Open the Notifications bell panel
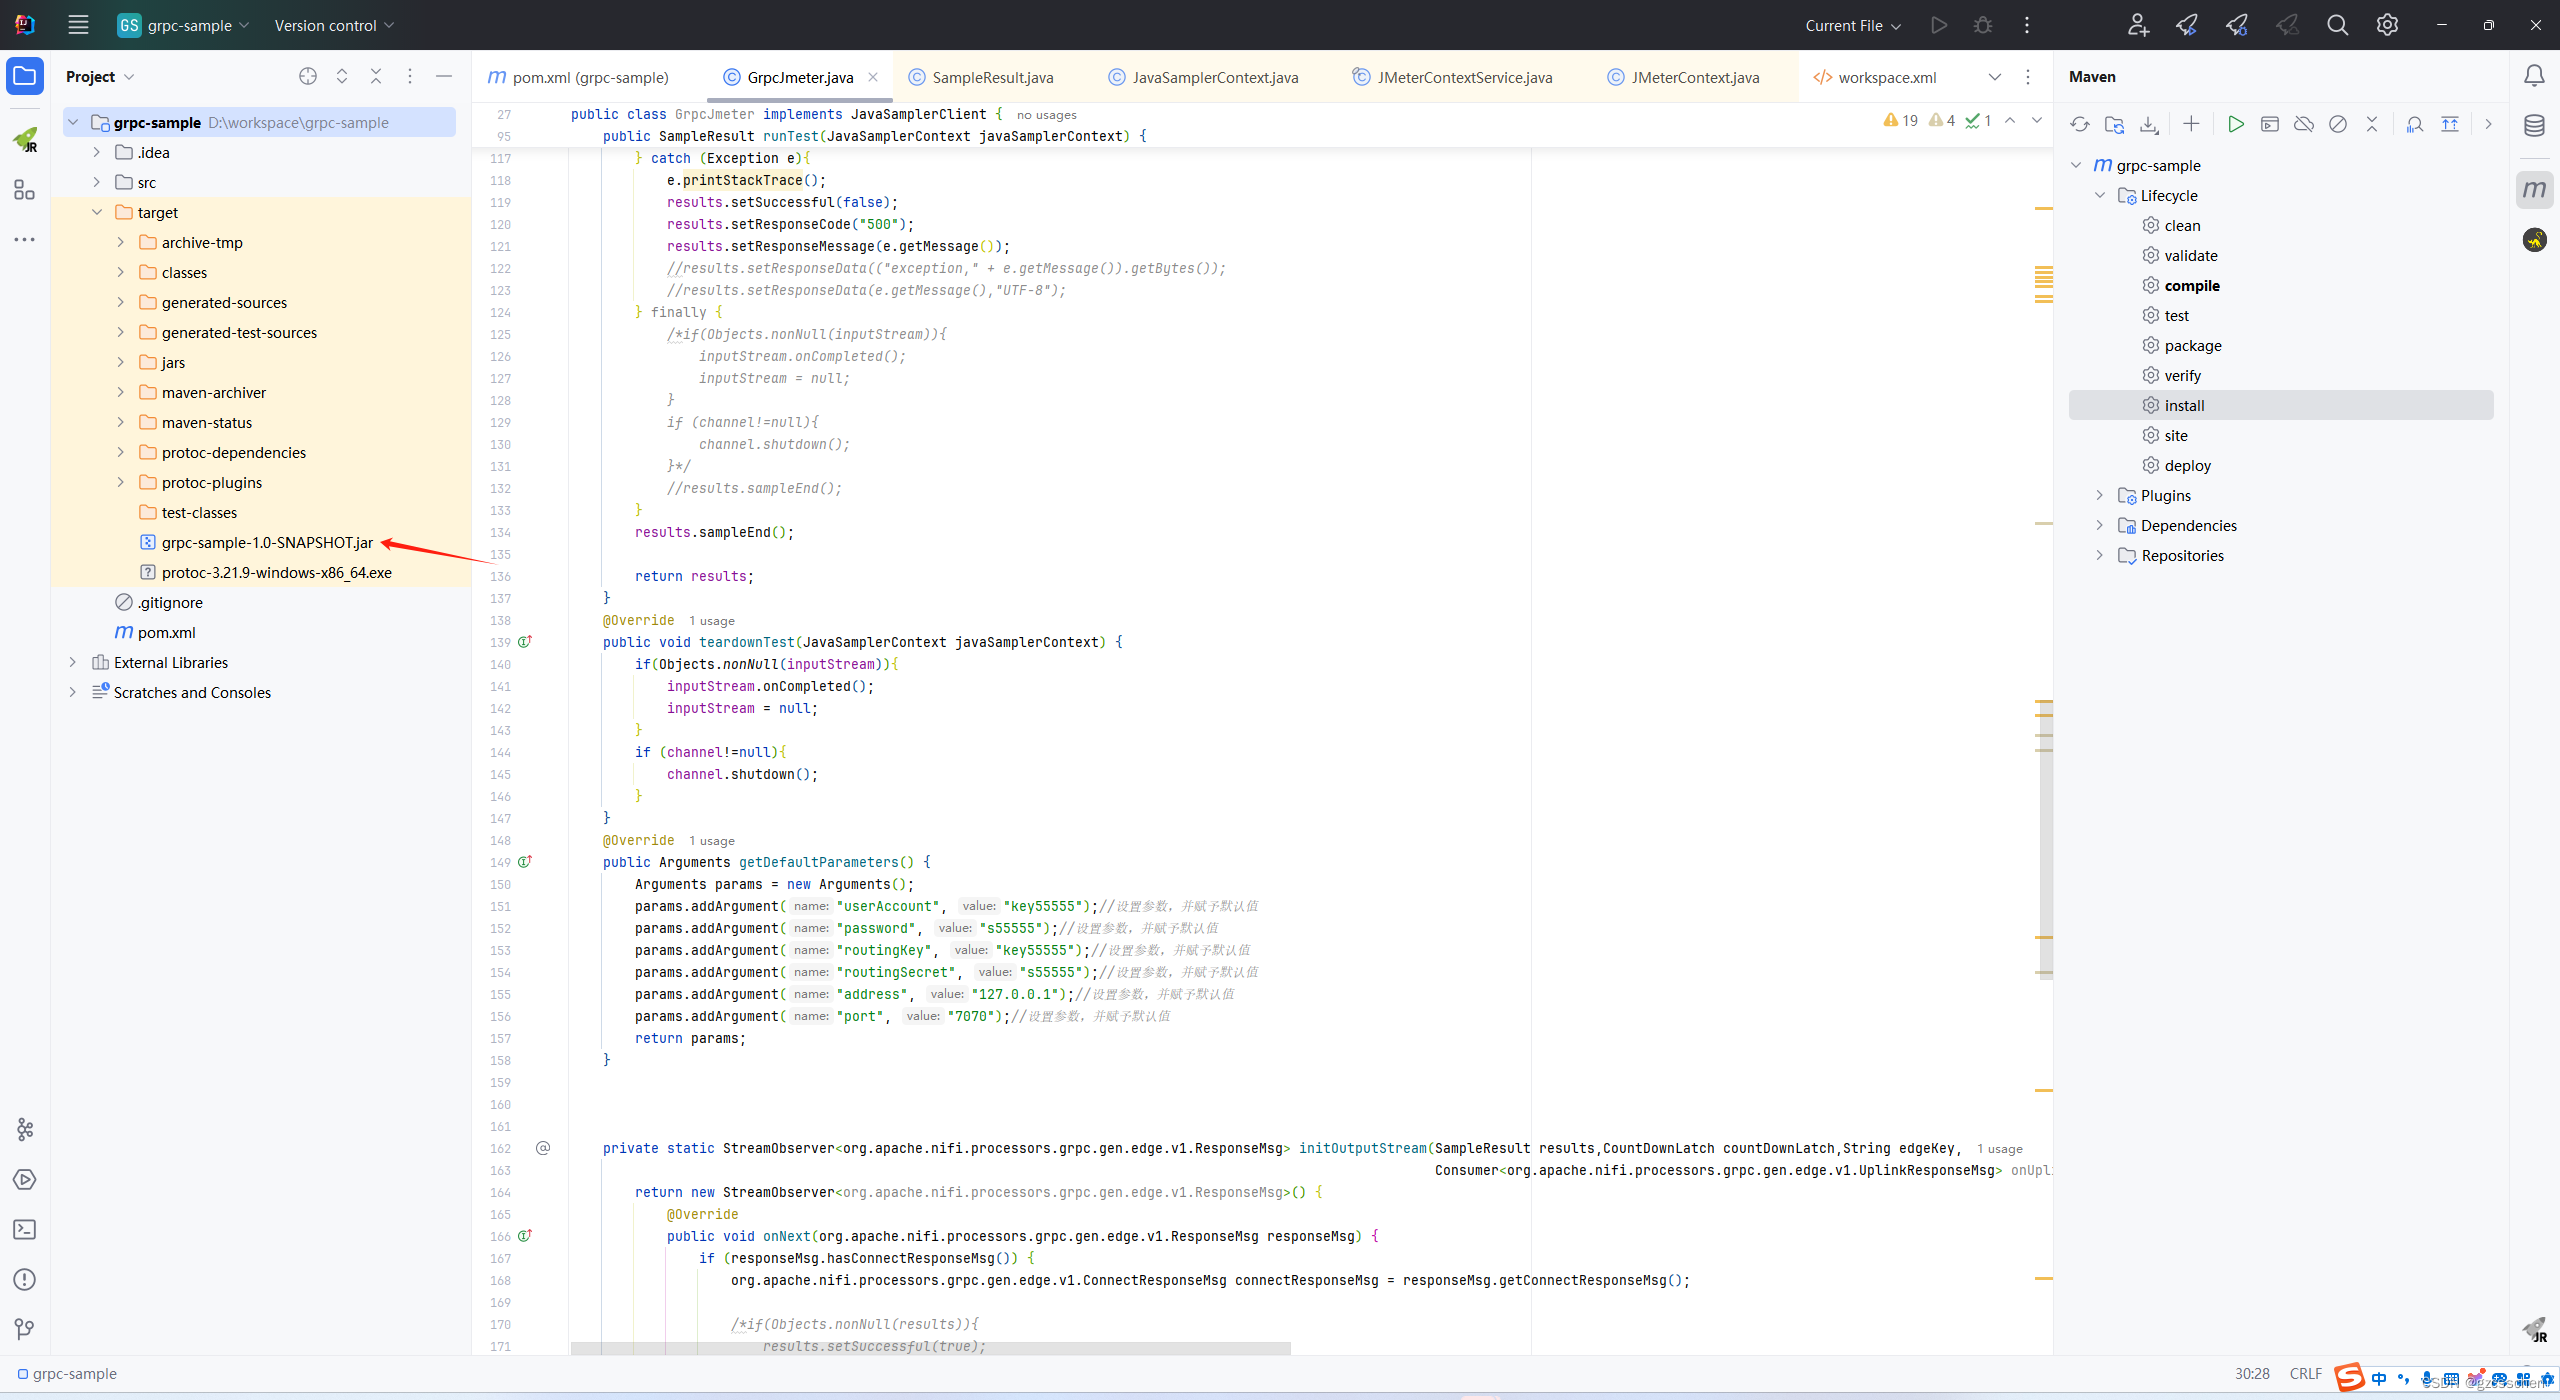2560x1400 pixels. [2534, 76]
